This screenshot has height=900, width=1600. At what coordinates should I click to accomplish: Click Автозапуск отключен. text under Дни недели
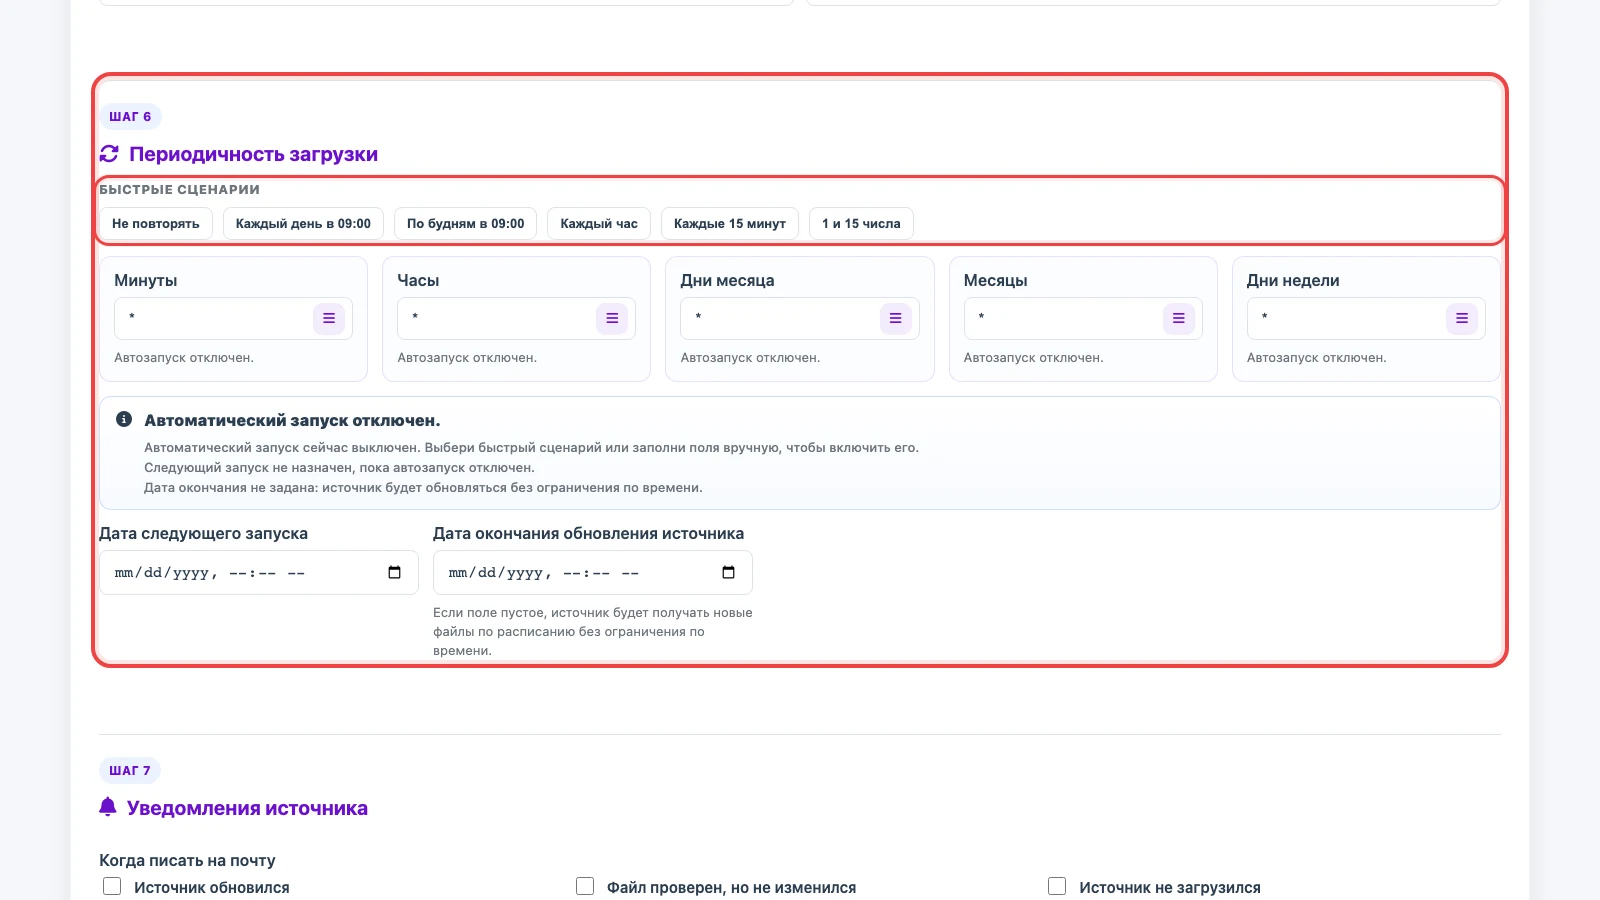click(1317, 357)
